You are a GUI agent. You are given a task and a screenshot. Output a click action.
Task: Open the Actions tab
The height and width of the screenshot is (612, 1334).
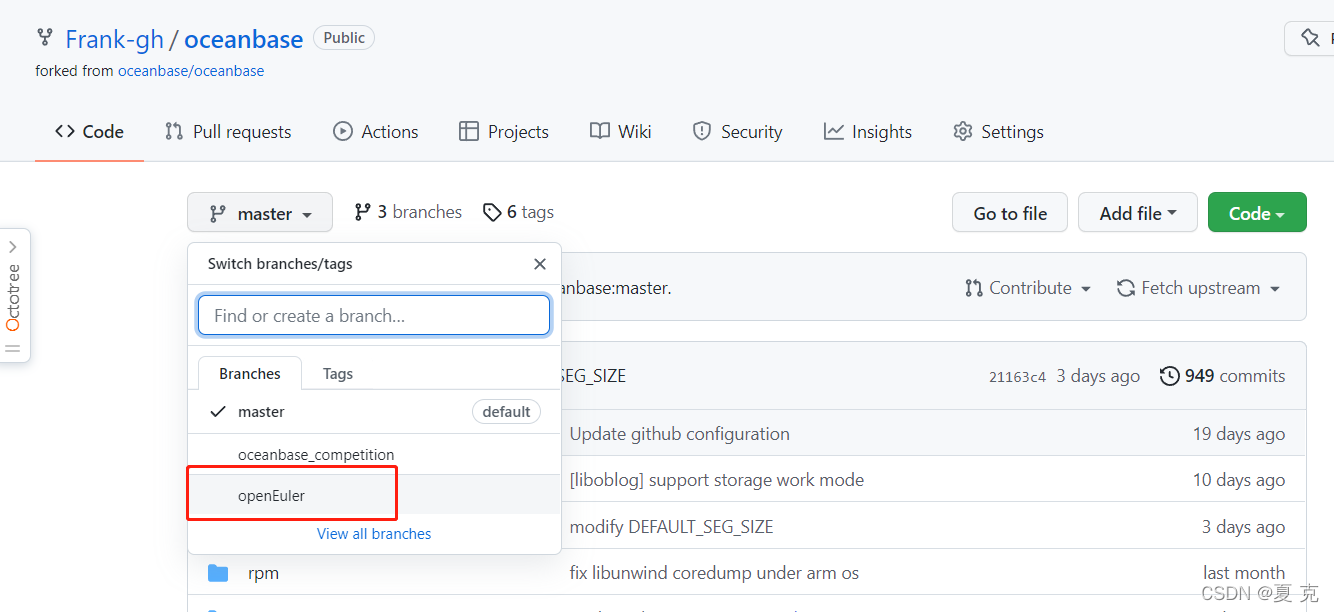tap(376, 131)
